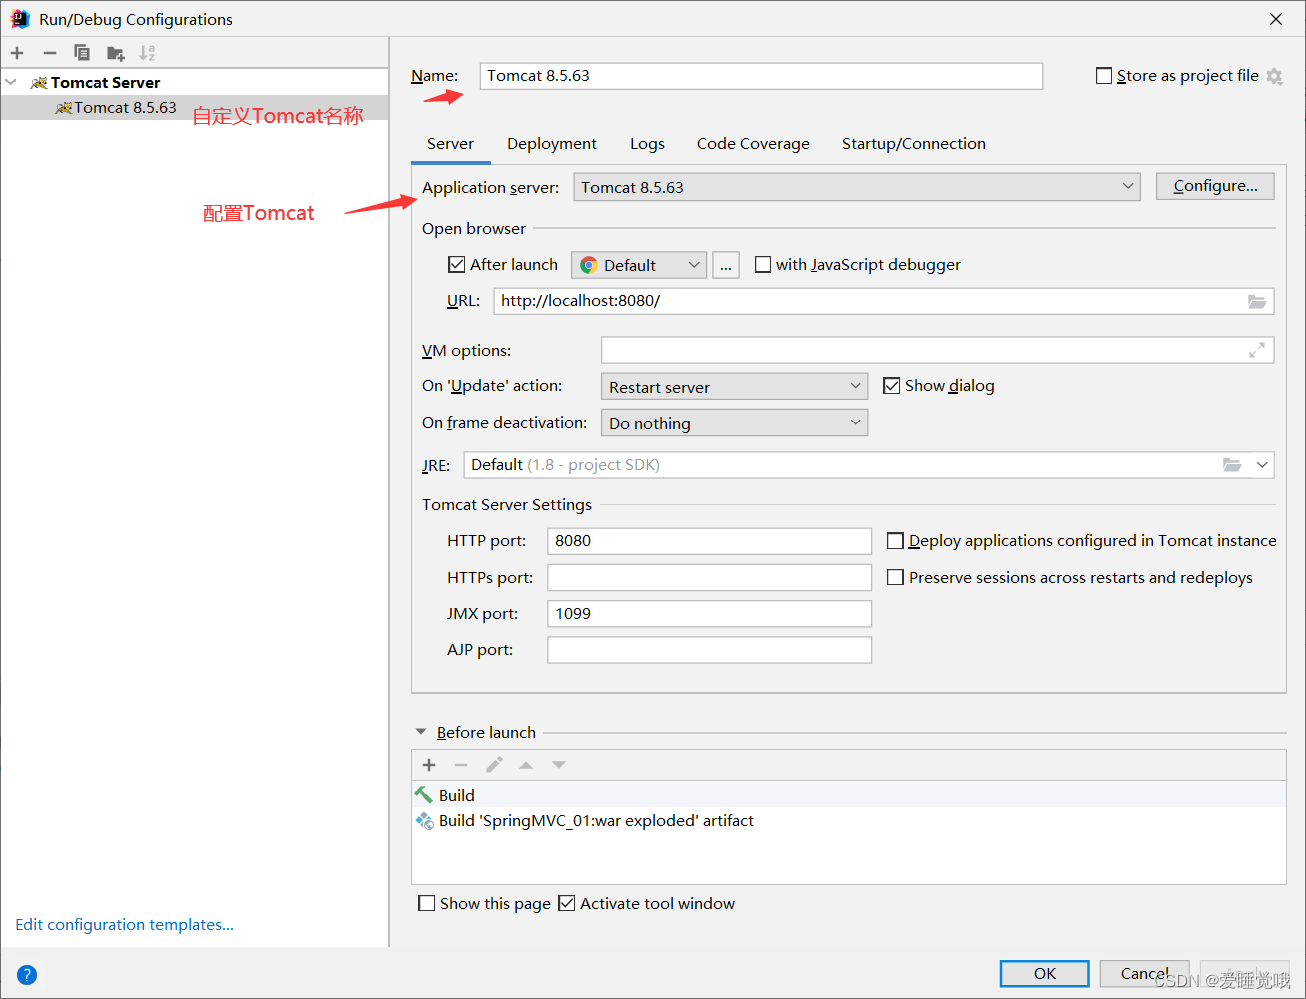Open the Code Coverage tab

753,144
